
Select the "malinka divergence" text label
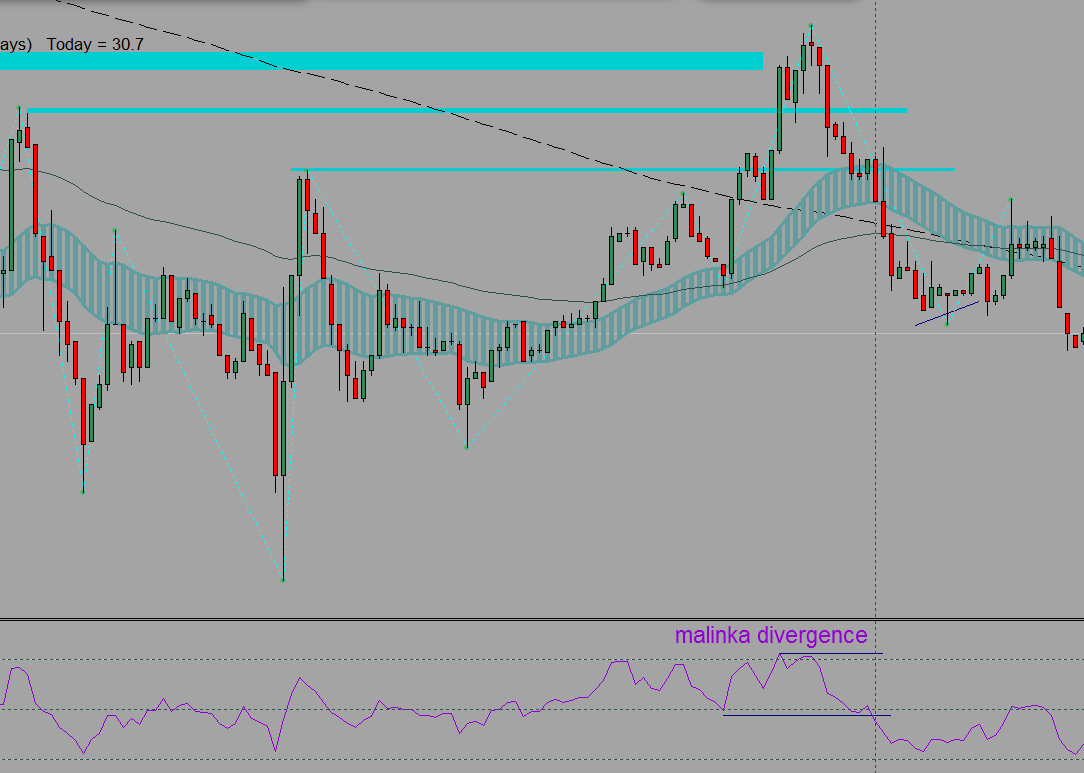[771, 635]
